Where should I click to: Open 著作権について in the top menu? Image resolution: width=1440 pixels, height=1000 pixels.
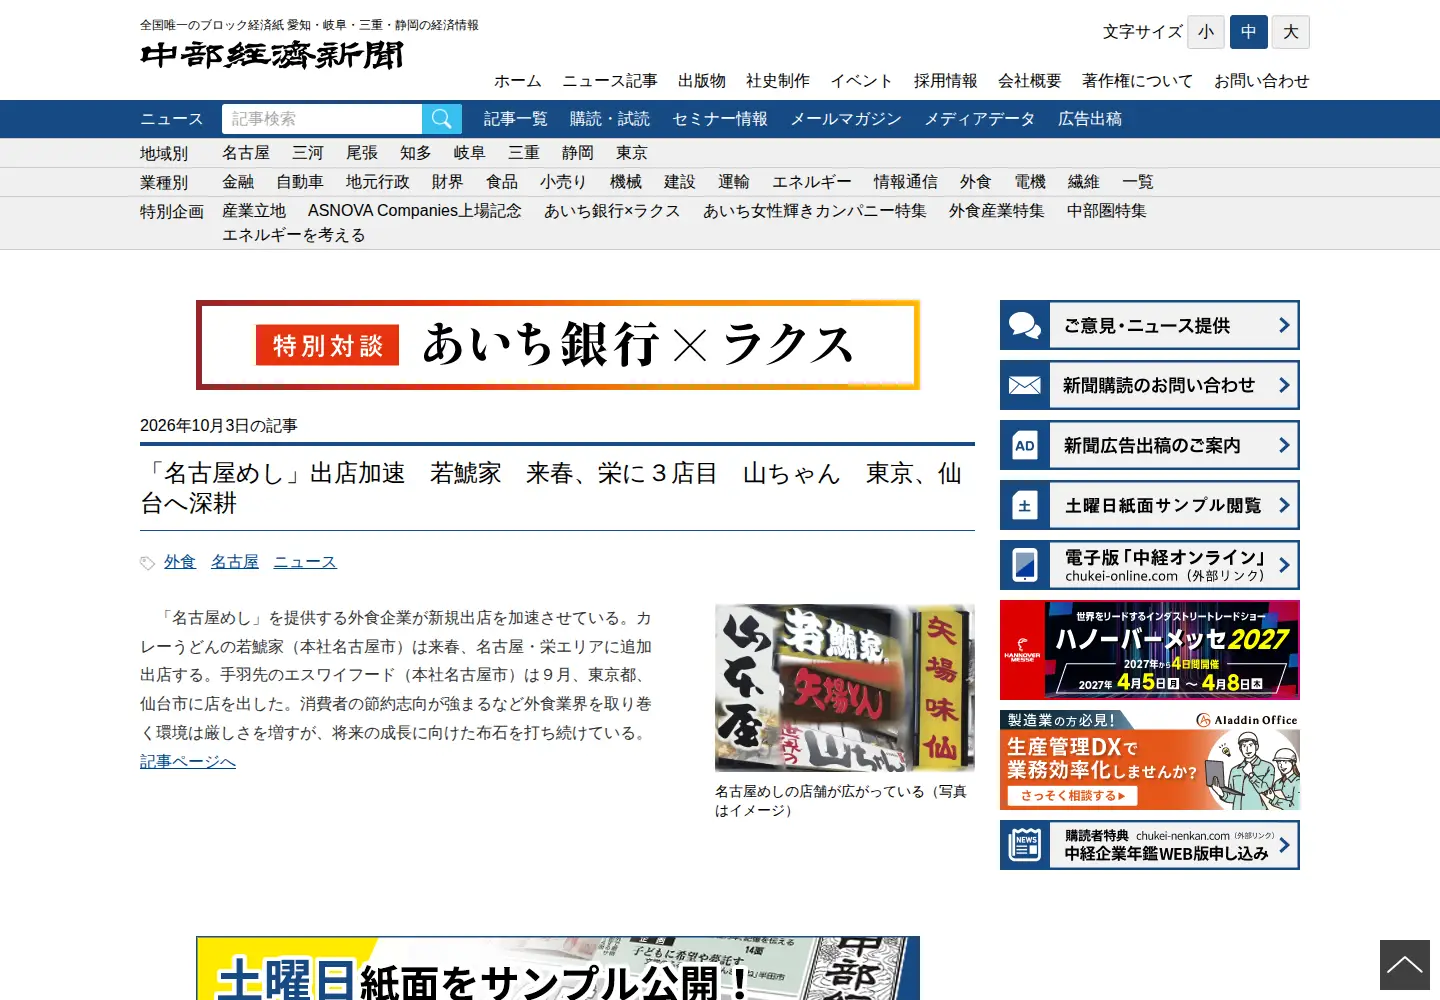(x=1138, y=81)
